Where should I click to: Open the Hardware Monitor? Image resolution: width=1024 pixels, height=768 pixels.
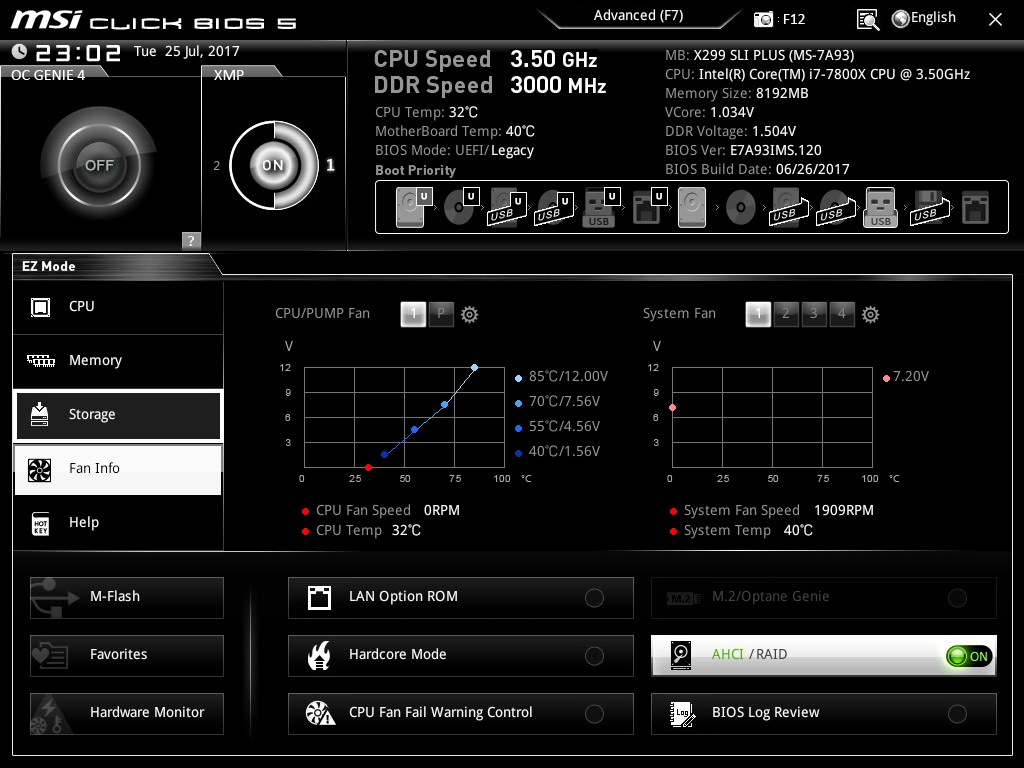(x=127, y=714)
